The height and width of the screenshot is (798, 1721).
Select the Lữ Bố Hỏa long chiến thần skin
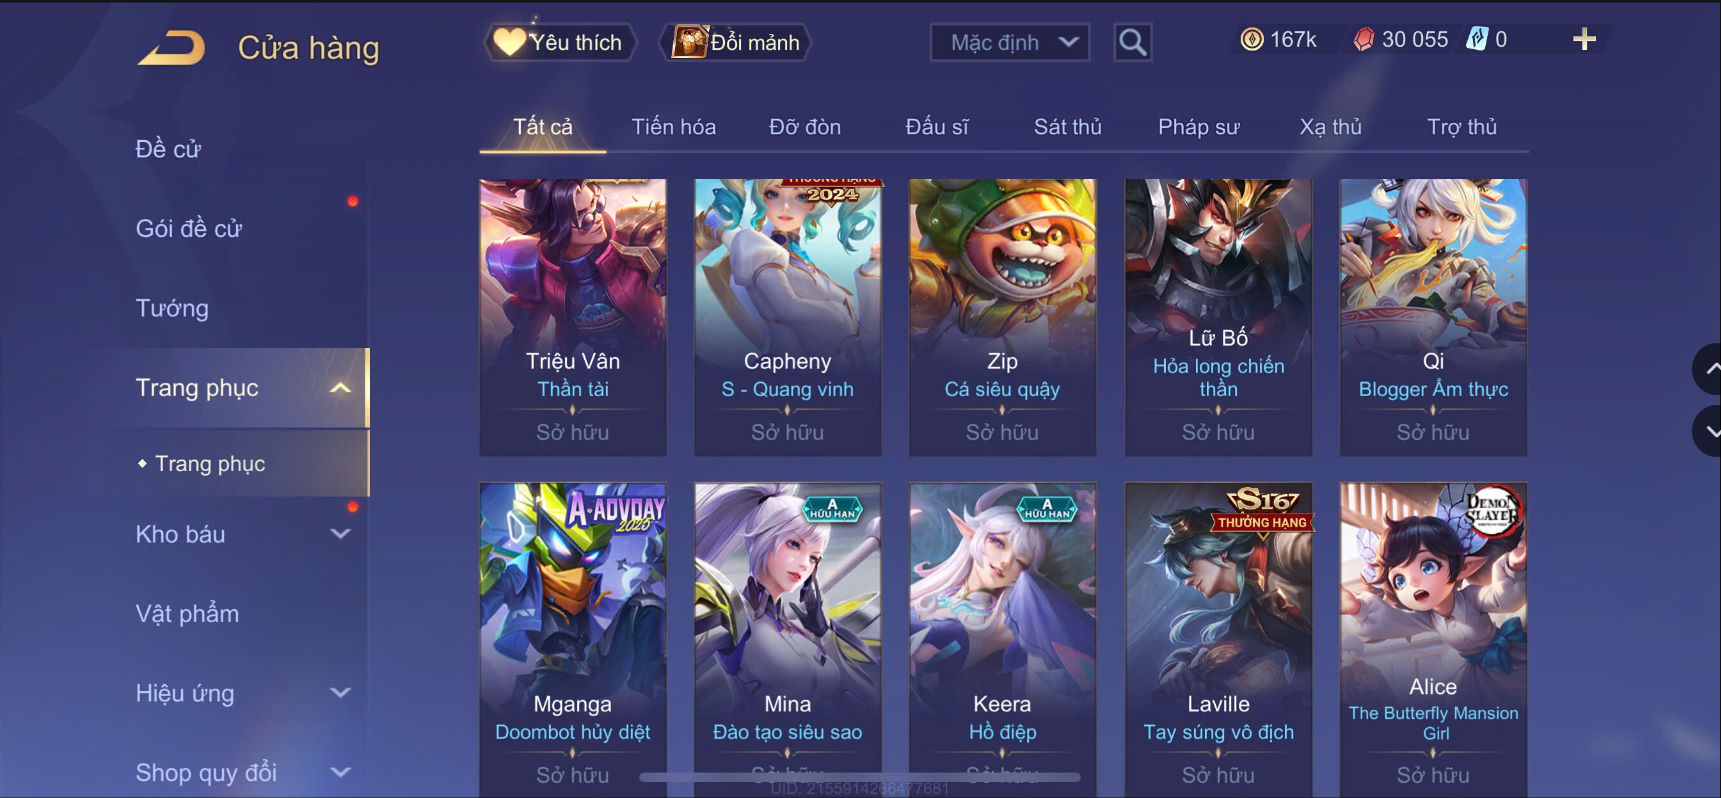1218,317
